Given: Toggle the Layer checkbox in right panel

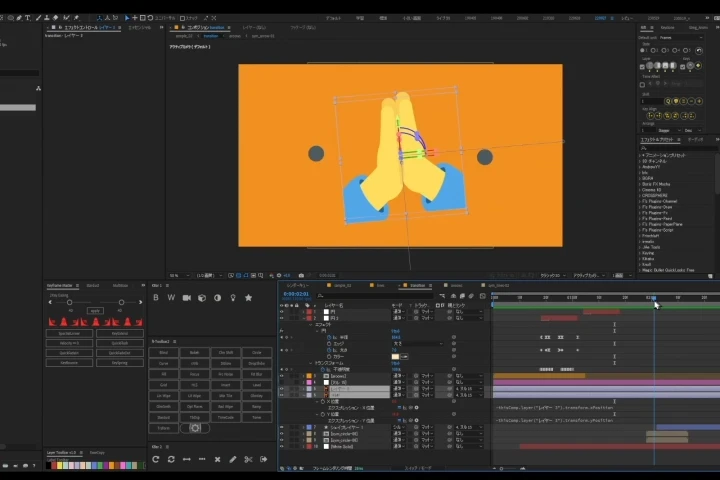Looking at the screenshot, I should click(642, 67).
